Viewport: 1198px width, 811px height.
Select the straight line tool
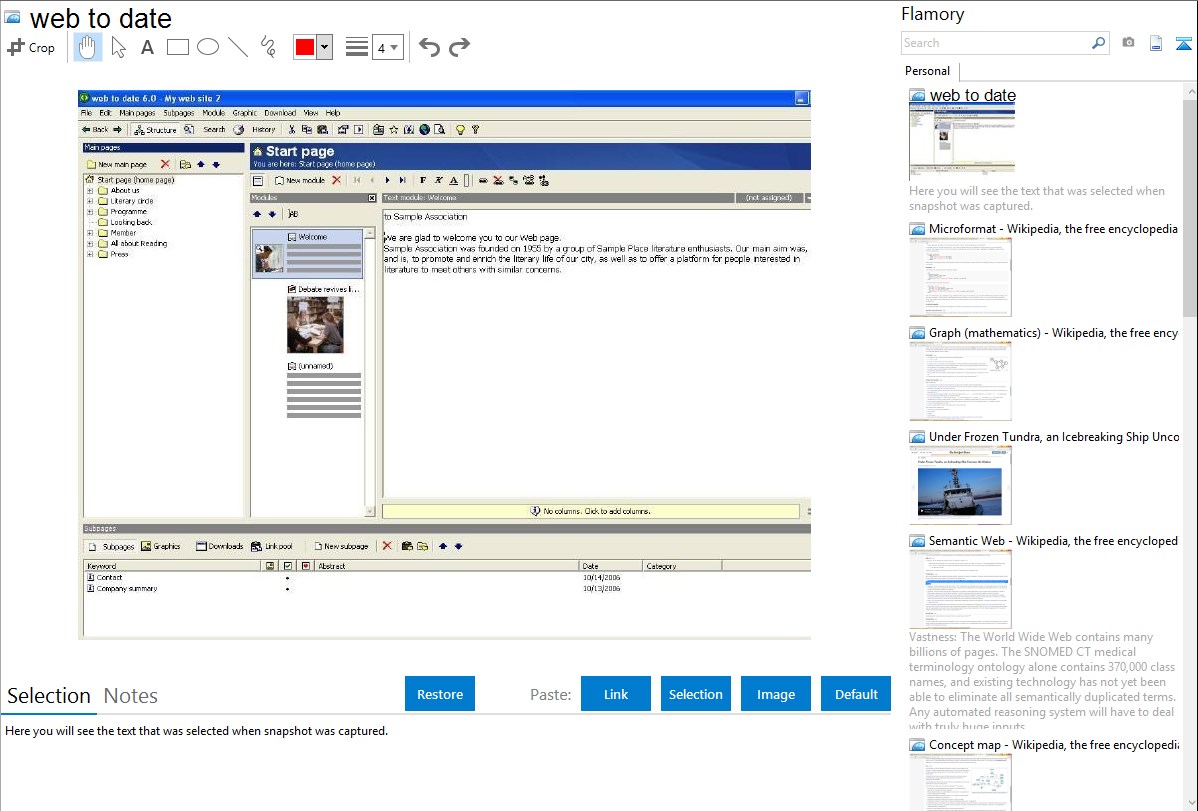(x=238, y=47)
